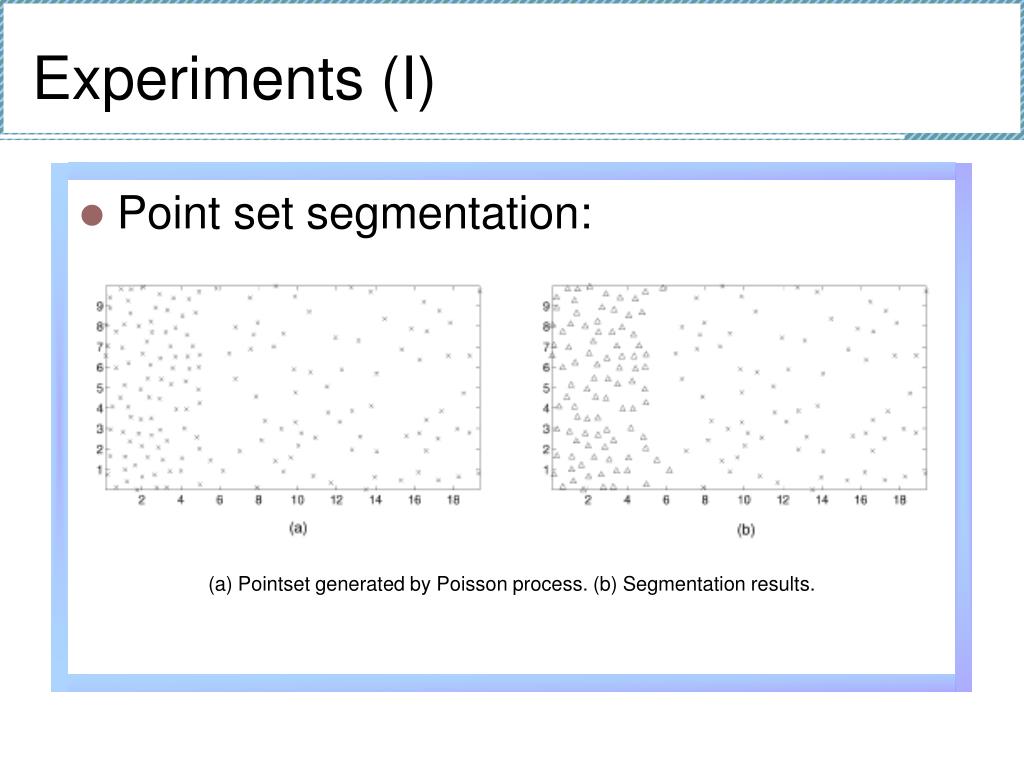The image size is (1024, 768).
Task: Select the "Point set segmentation:" heading text
Action: point(355,214)
